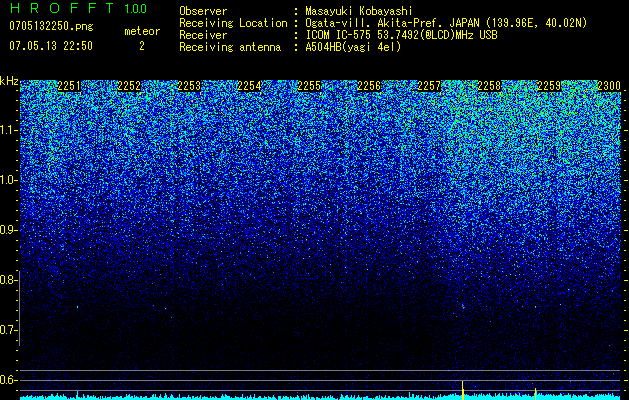Click the 1.1 kHz axis label
Image resolution: width=629 pixels, height=400 pixels.
point(8,130)
